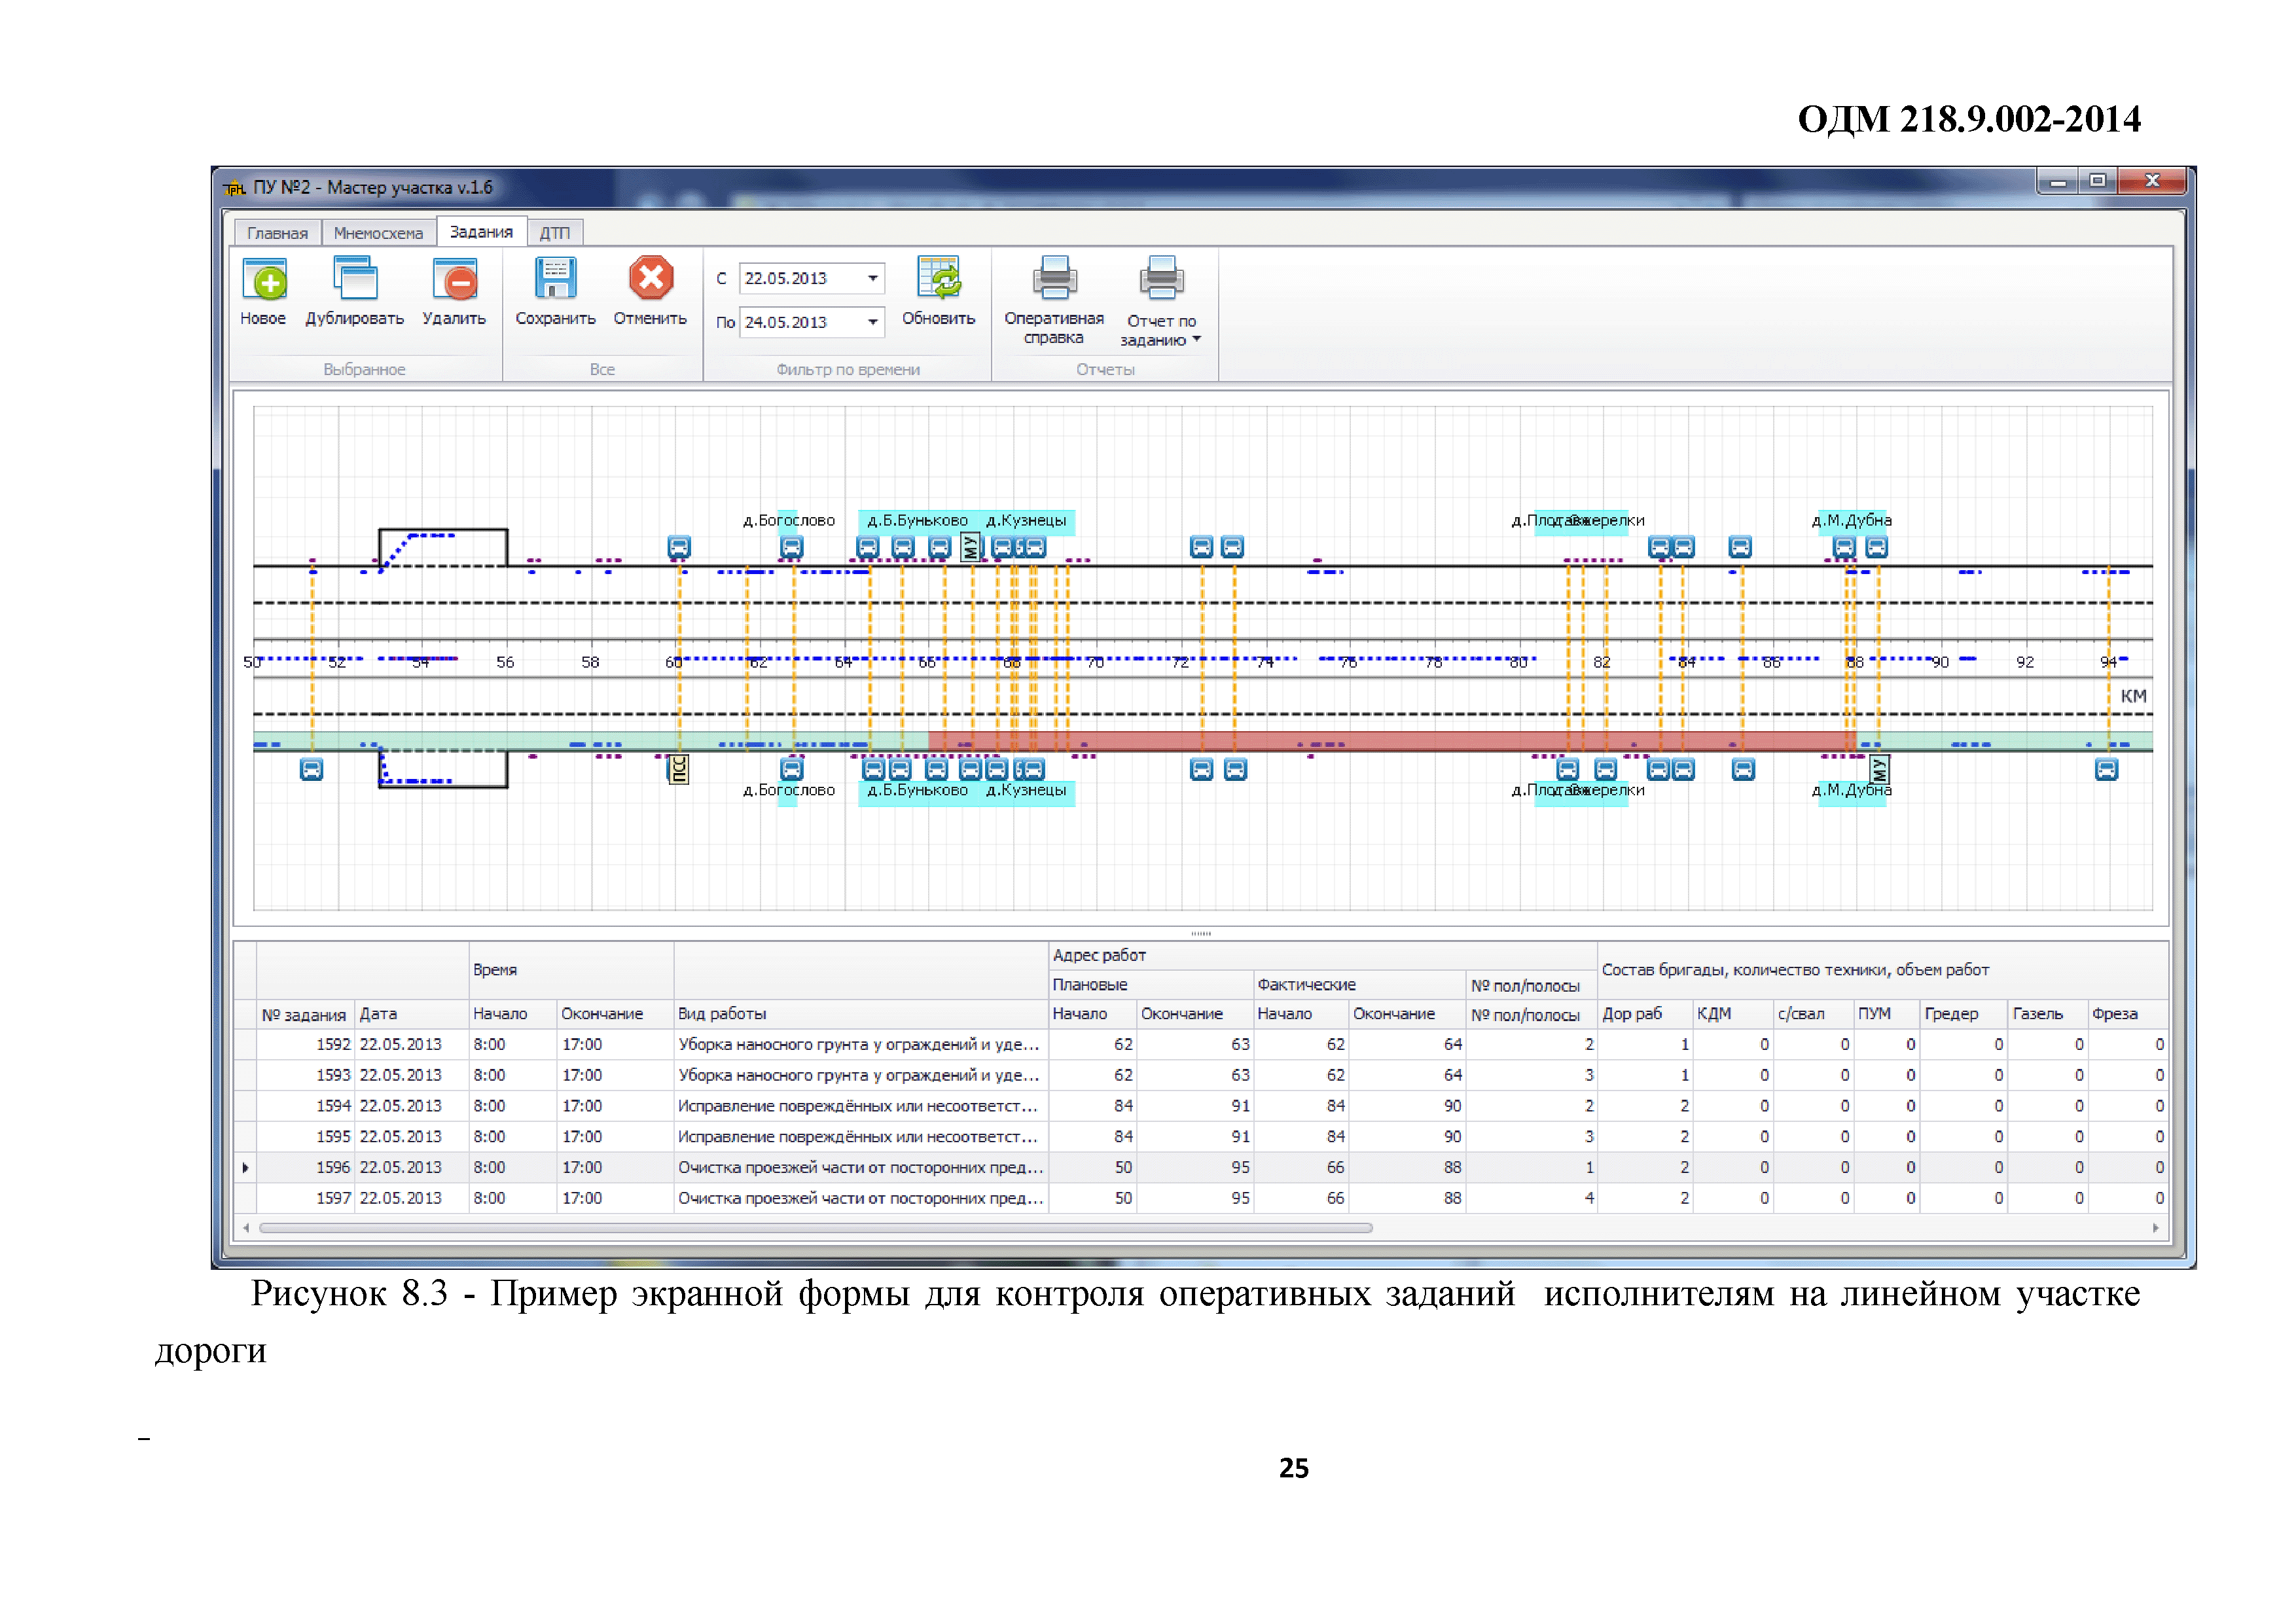The height and width of the screenshot is (1624, 2296).
Task: Click the Вид работы column header
Action: point(722,1015)
